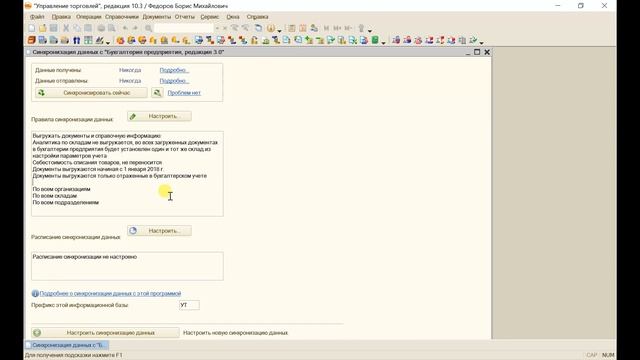Click the M+ memory toolbar button
Screen dimensions: 640x360
click(x=337, y=28)
